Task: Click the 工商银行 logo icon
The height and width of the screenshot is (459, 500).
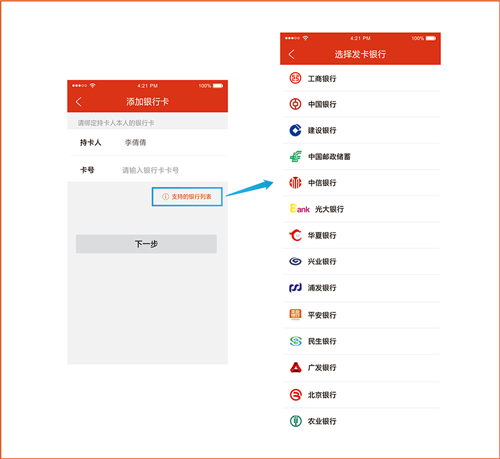Action: (x=295, y=78)
